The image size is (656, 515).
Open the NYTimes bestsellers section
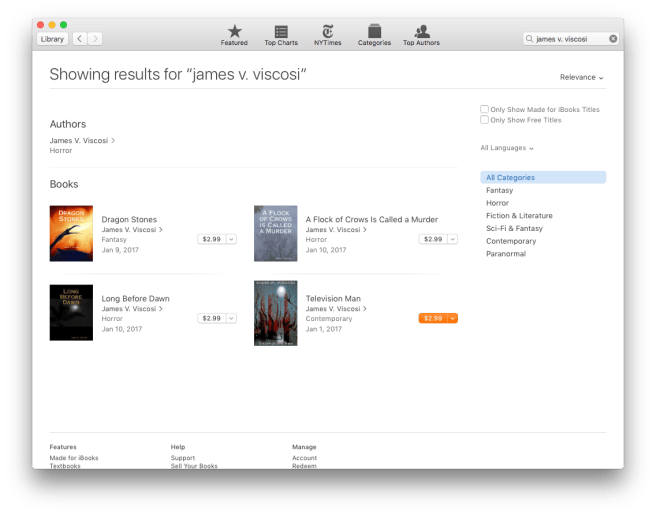tap(328, 35)
